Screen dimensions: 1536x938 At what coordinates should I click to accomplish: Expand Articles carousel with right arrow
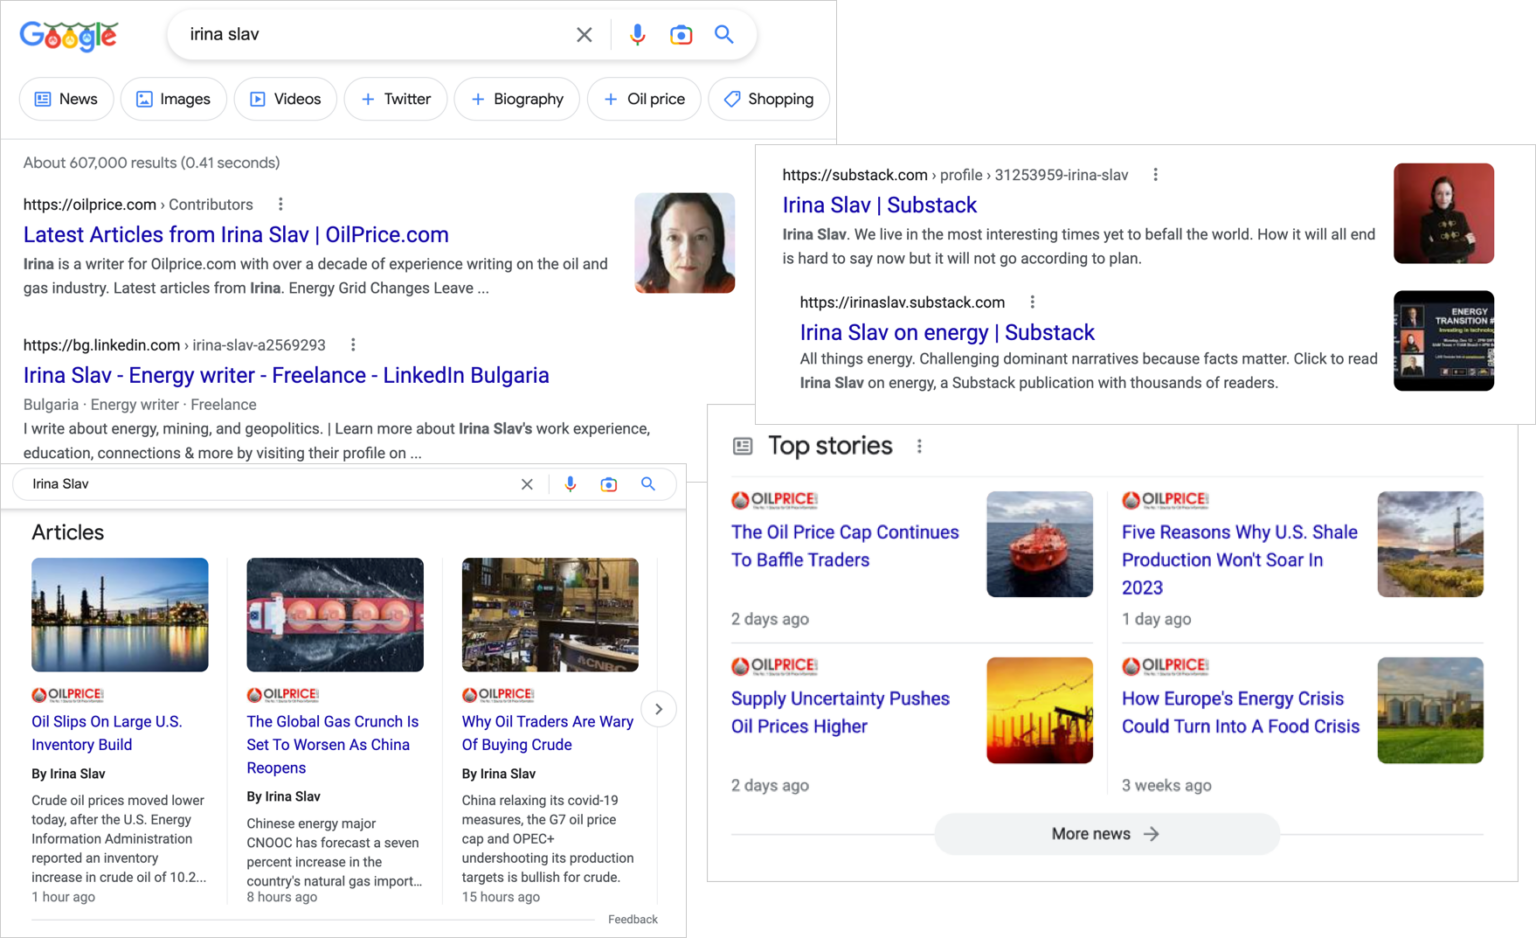658,709
